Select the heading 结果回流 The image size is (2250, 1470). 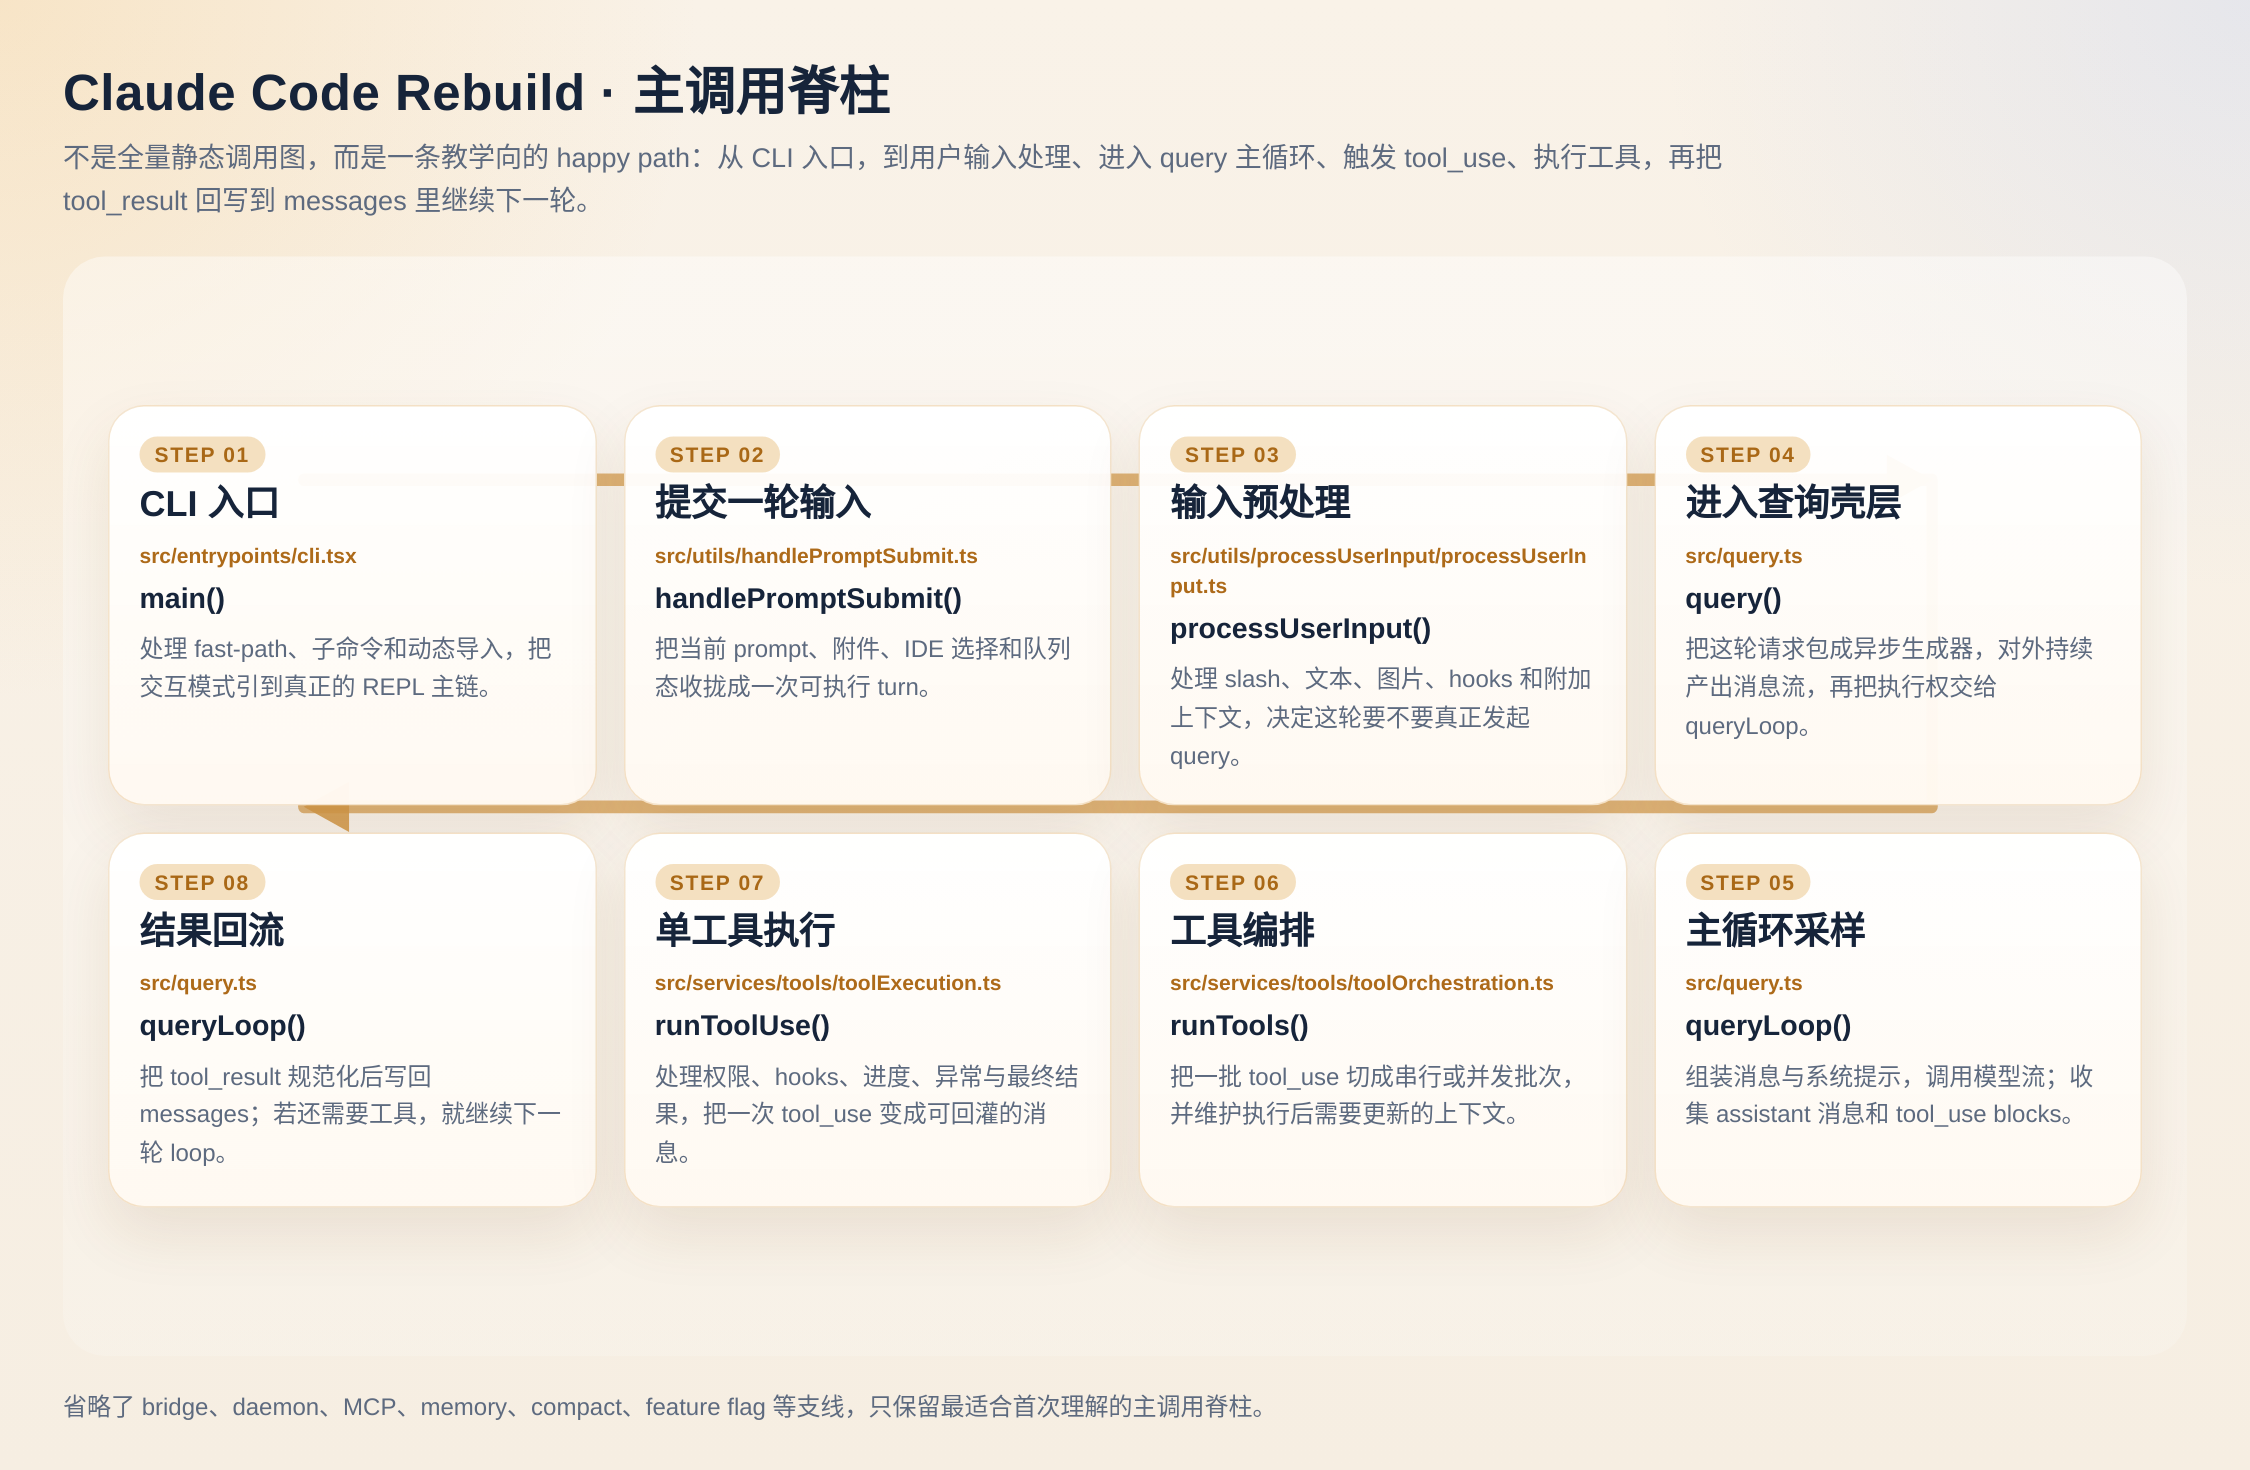pos(212,931)
